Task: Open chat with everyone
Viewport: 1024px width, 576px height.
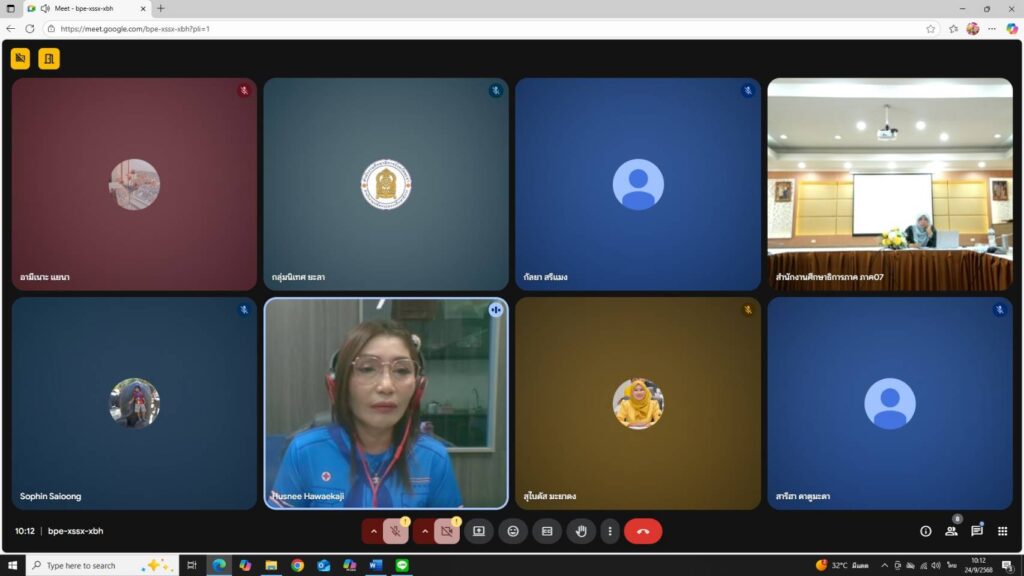Action: pos(977,531)
